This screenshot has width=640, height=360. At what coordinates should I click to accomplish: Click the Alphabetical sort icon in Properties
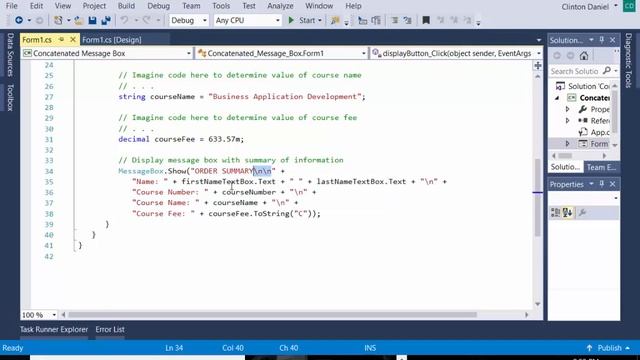567,212
